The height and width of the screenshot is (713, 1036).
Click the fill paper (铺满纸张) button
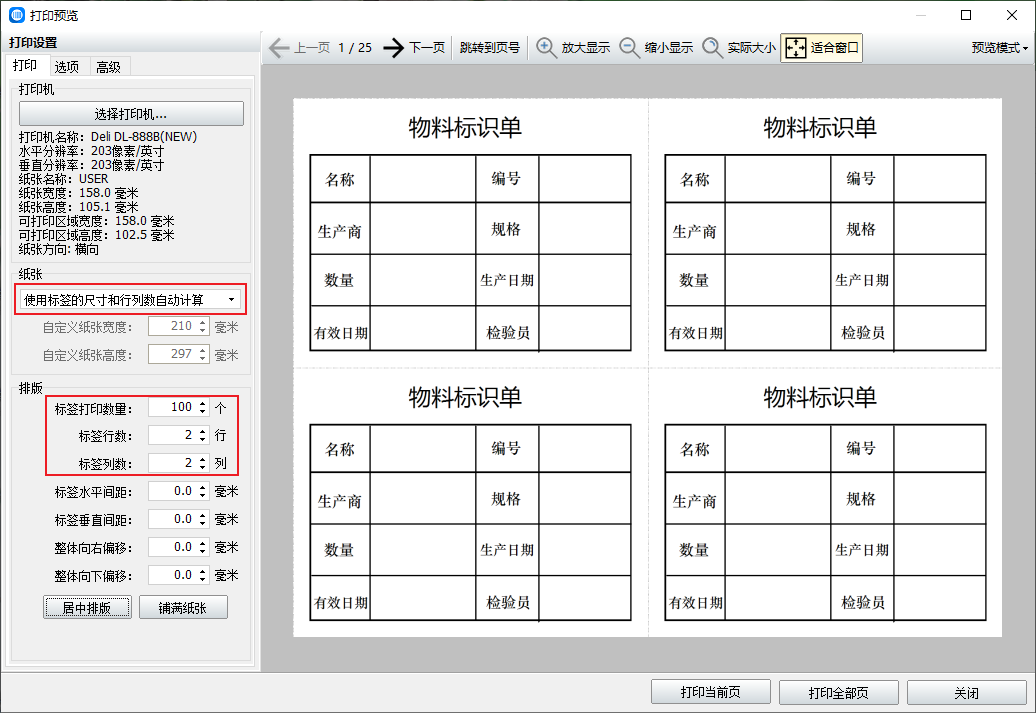point(183,607)
